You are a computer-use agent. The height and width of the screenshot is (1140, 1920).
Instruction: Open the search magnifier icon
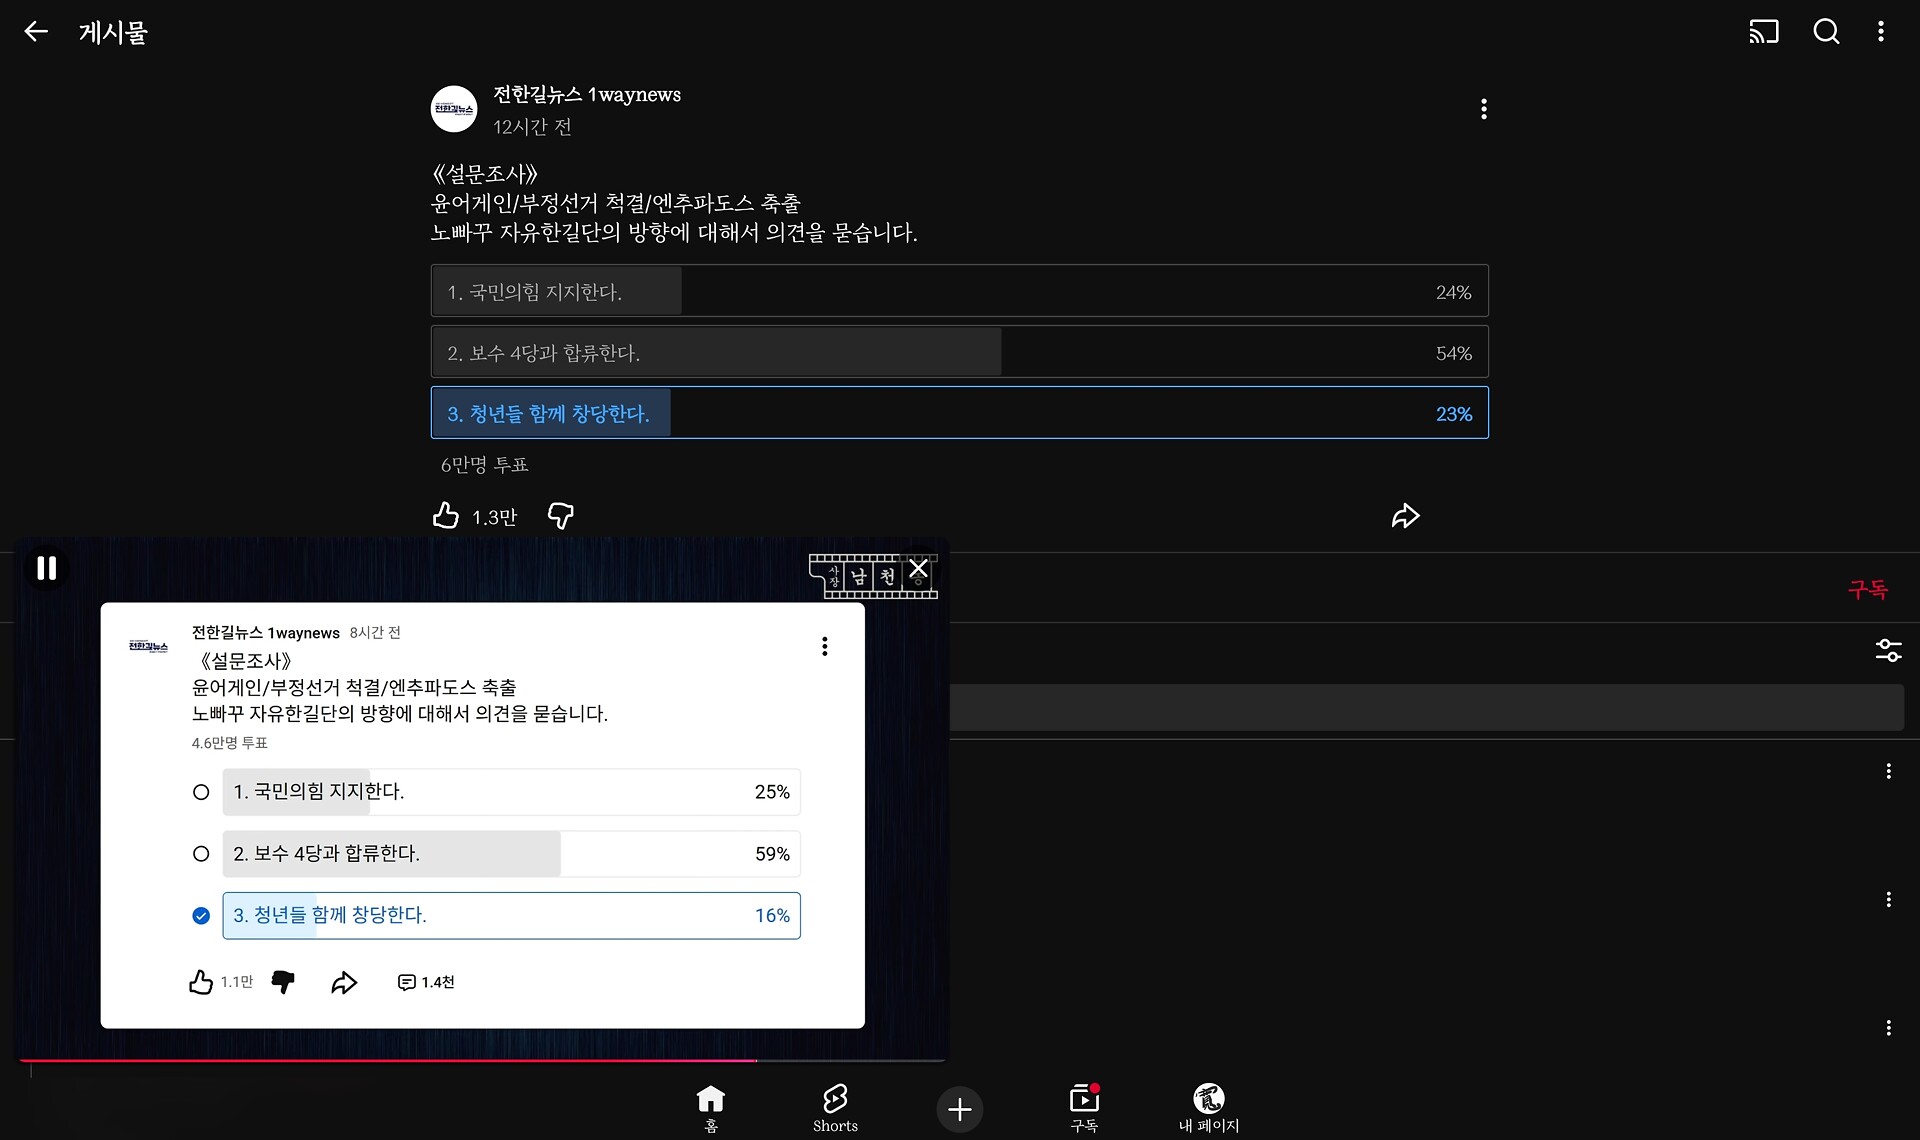1826,32
